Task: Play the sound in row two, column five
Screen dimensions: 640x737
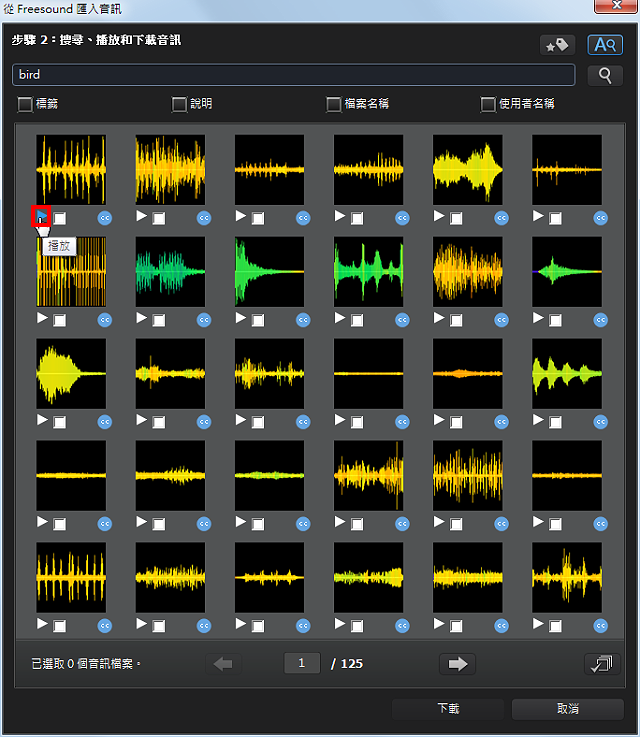Action: [439, 318]
